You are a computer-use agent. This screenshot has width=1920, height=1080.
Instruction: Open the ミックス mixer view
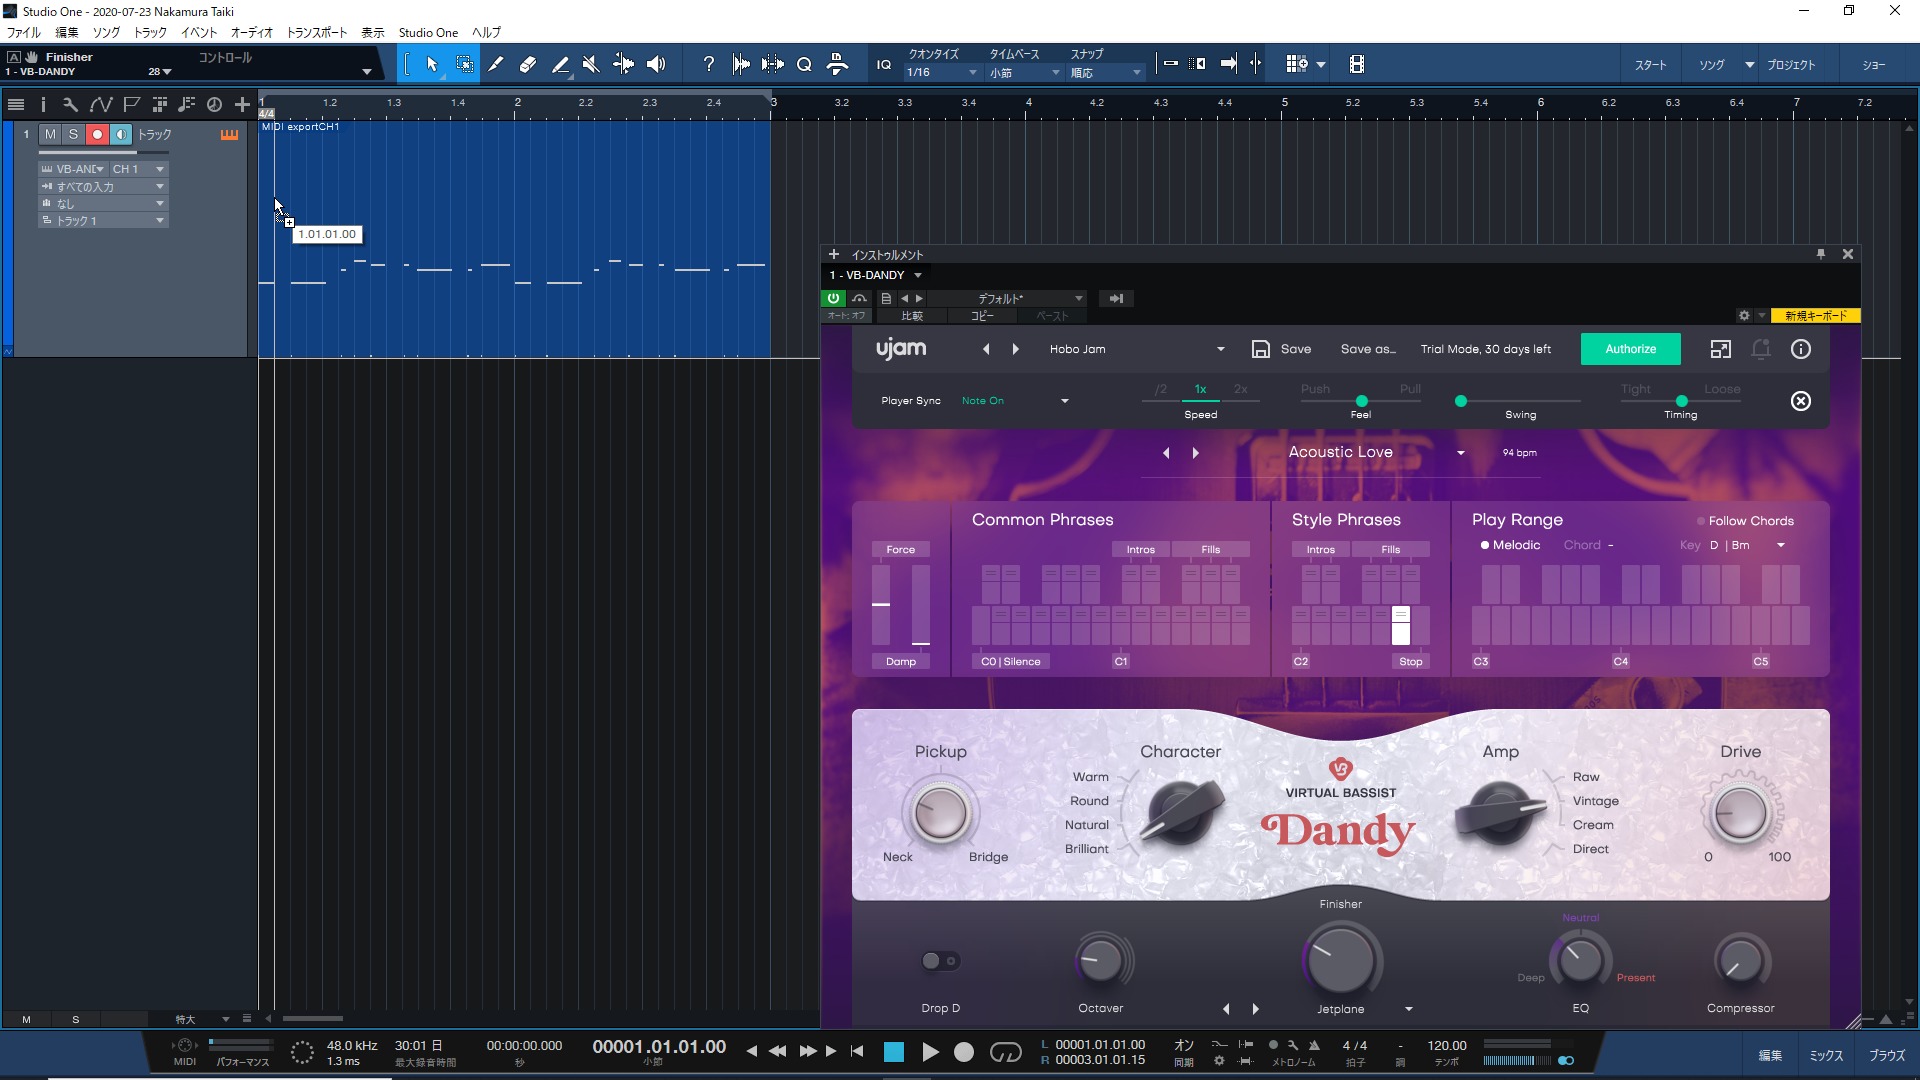[1826, 1055]
